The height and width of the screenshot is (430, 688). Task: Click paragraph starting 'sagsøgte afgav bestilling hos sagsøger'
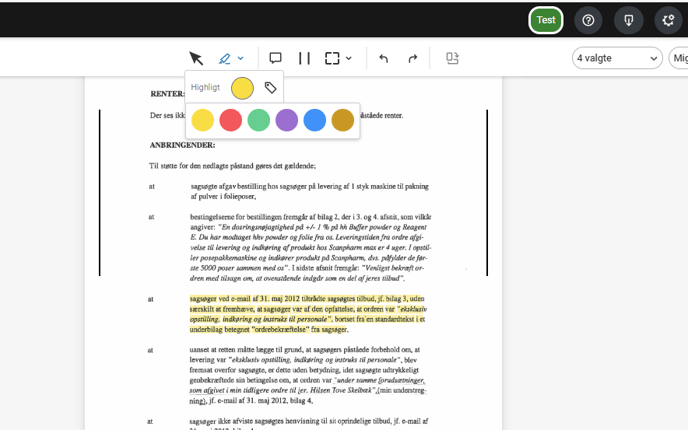310,191
